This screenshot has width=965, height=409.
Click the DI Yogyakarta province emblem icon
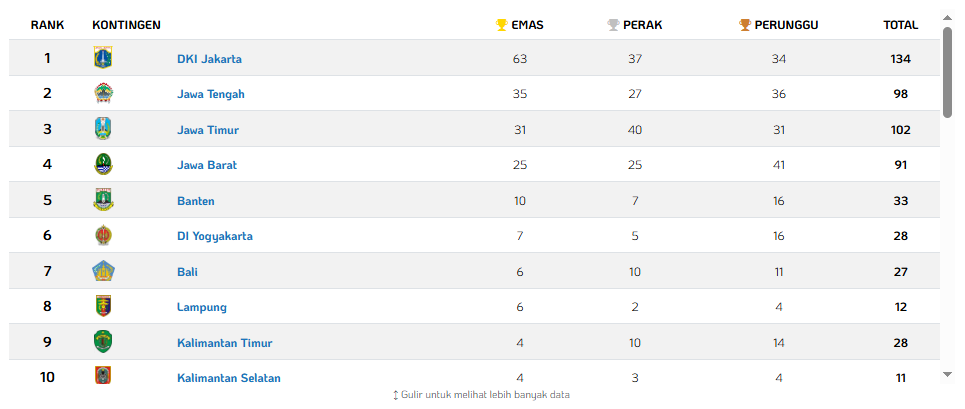[103, 236]
